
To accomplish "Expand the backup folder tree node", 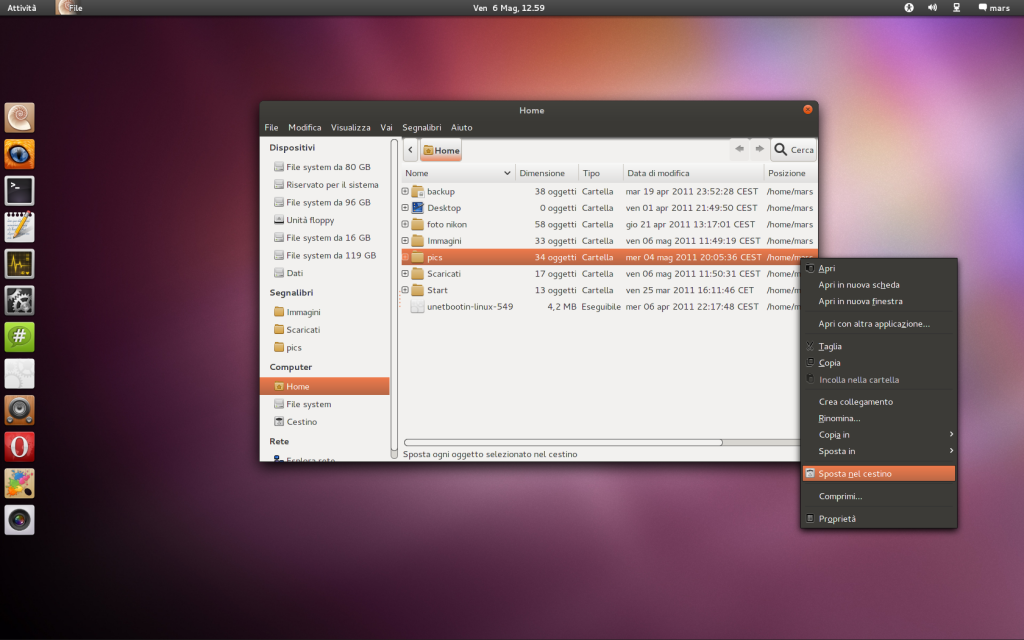I will pos(405,191).
